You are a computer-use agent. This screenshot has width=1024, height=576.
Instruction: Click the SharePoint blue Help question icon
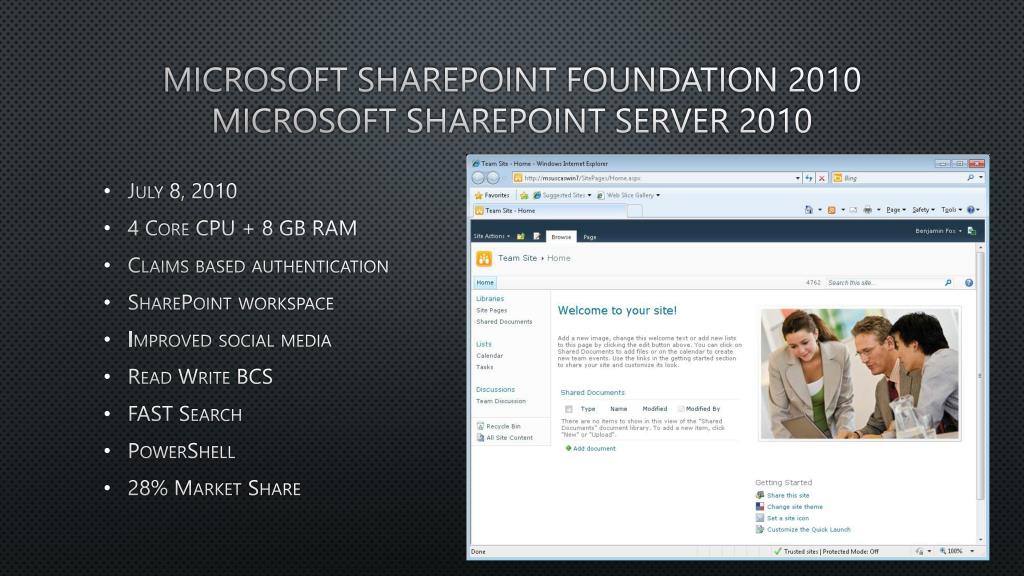pyautogui.click(x=969, y=283)
